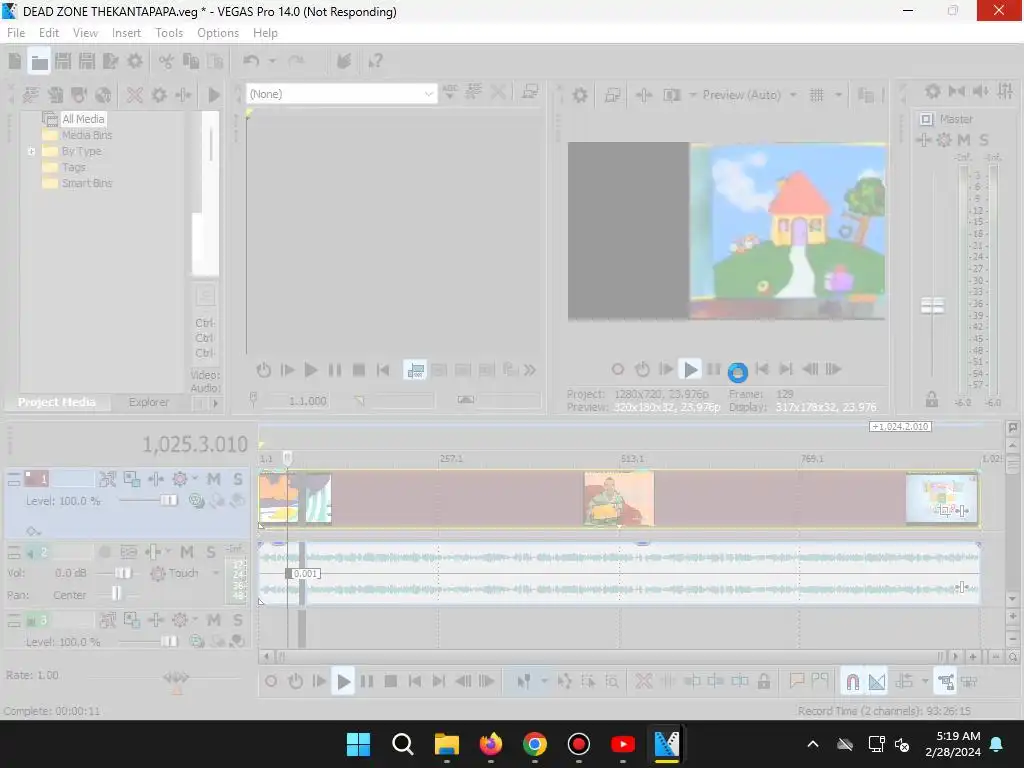Viewport: 1024px width, 768px height.
Task: Toggle Master bus Solo S button
Action: (x=984, y=140)
